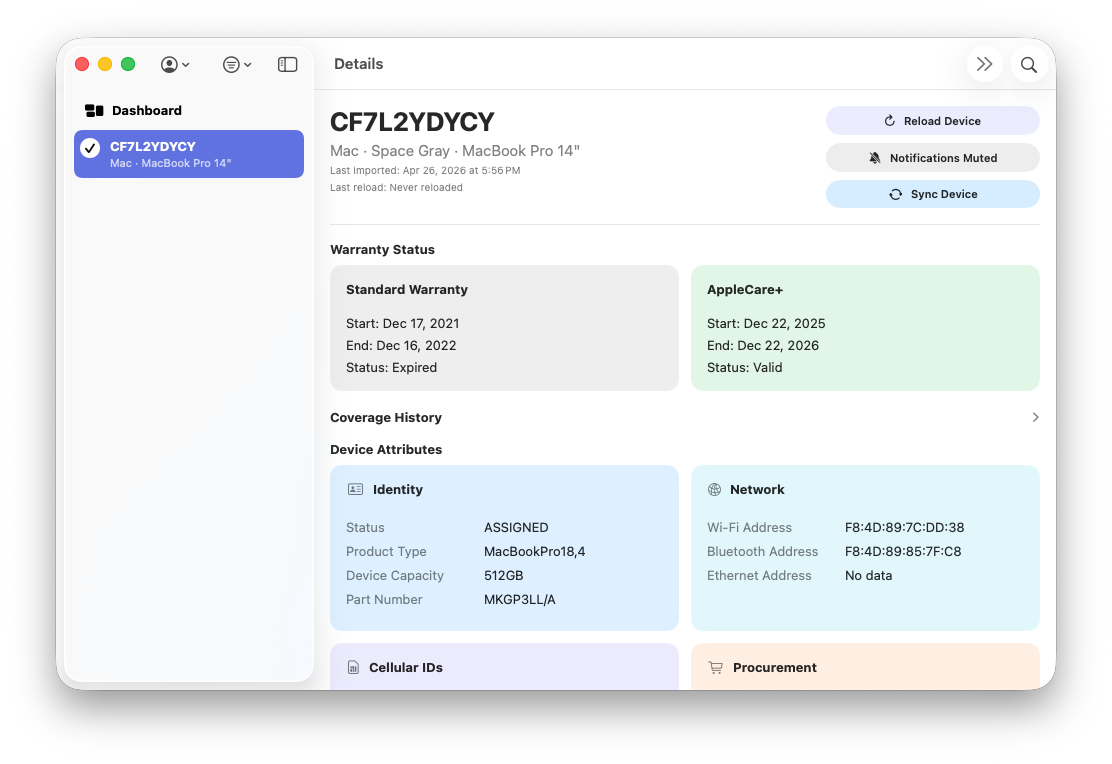Viewport: 1112px width, 764px height.
Task: Click the Details title in toolbar
Action: coord(359,64)
